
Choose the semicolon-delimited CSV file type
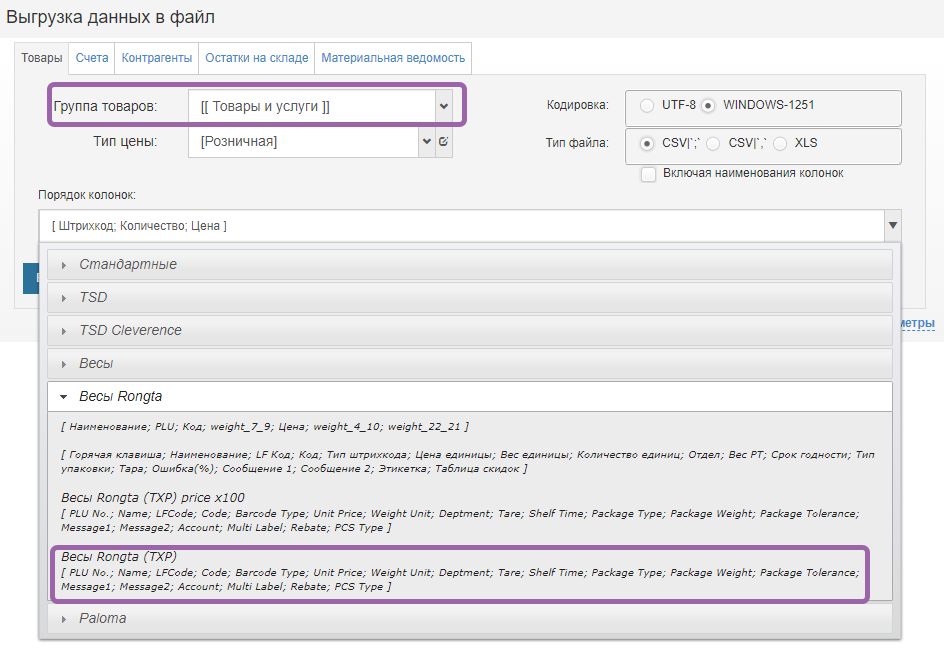647,143
